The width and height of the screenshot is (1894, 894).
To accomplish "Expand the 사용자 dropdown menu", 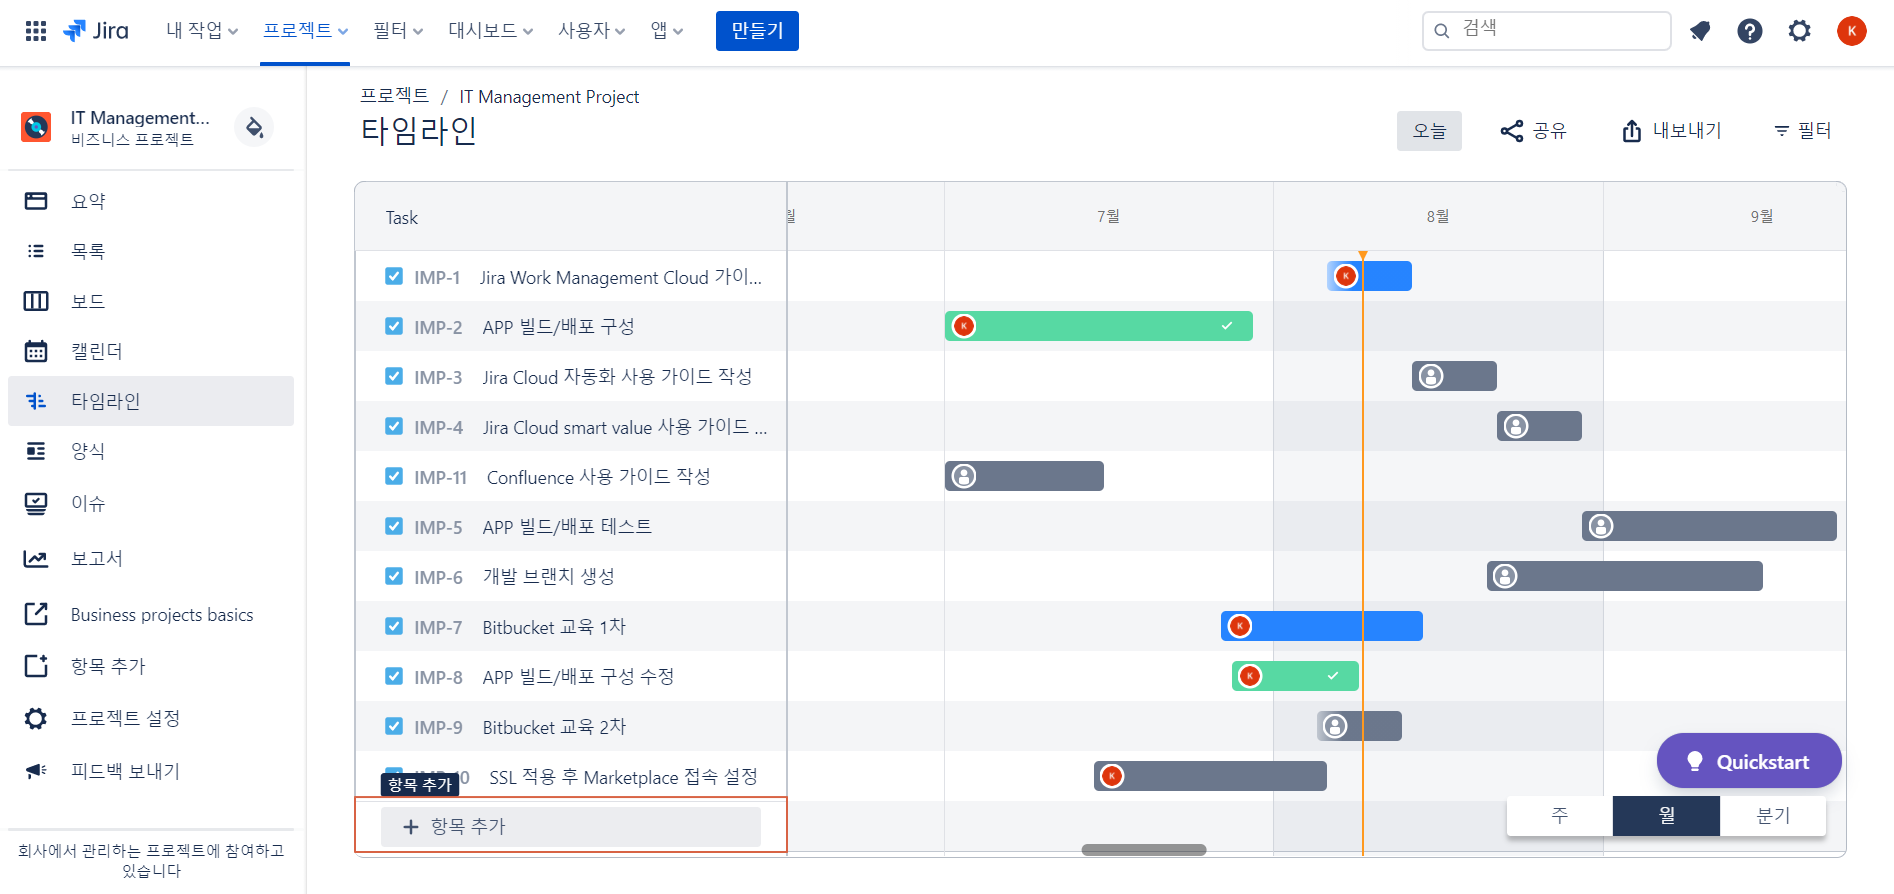I will [591, 31].
